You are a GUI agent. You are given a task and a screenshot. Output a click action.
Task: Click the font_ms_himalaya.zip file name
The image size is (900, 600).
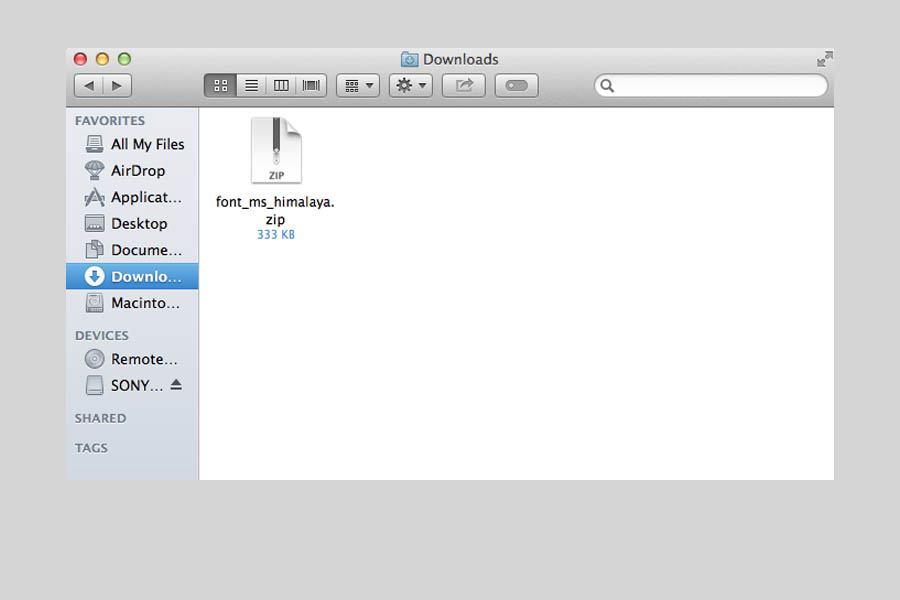click(x=276, y=210)
